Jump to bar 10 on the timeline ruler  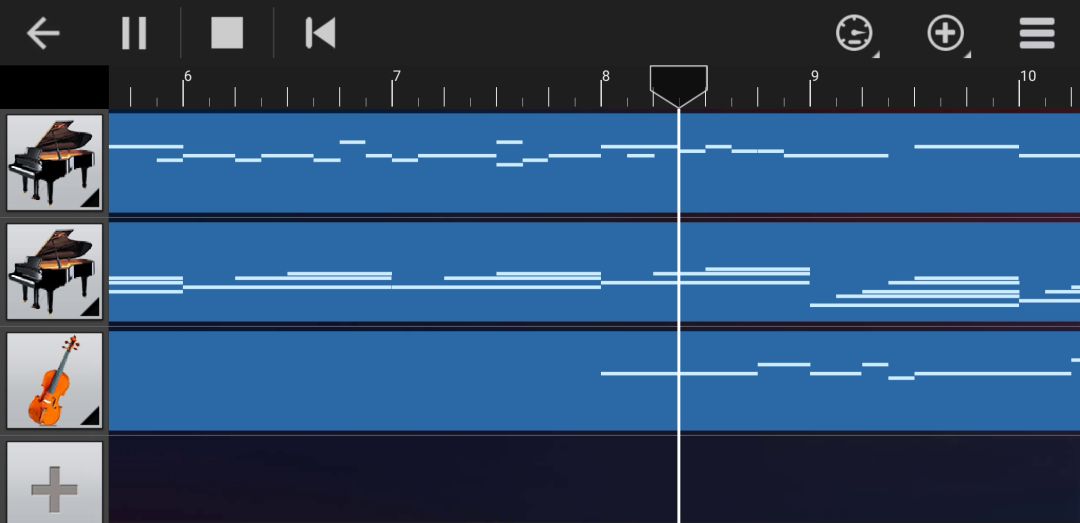pyautogui.click(x=1027, y=76)
